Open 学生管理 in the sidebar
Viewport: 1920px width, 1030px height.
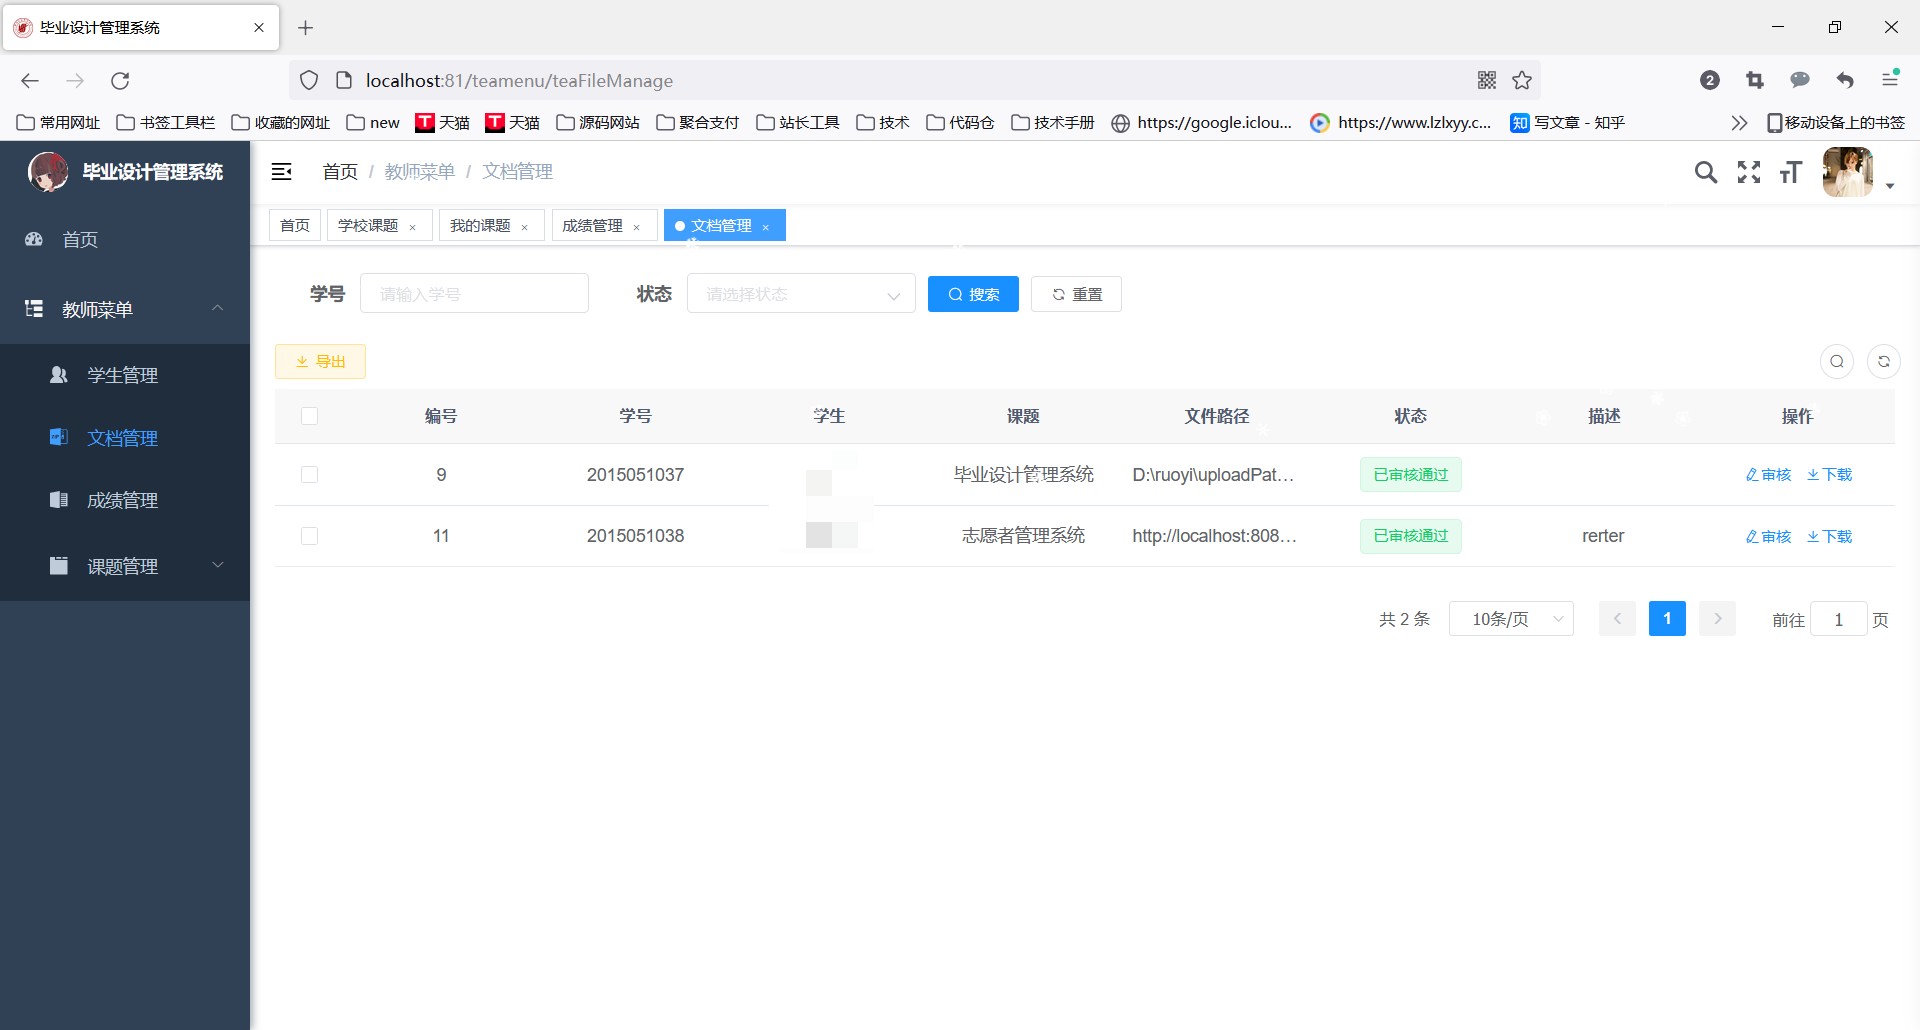click(123, 375)
